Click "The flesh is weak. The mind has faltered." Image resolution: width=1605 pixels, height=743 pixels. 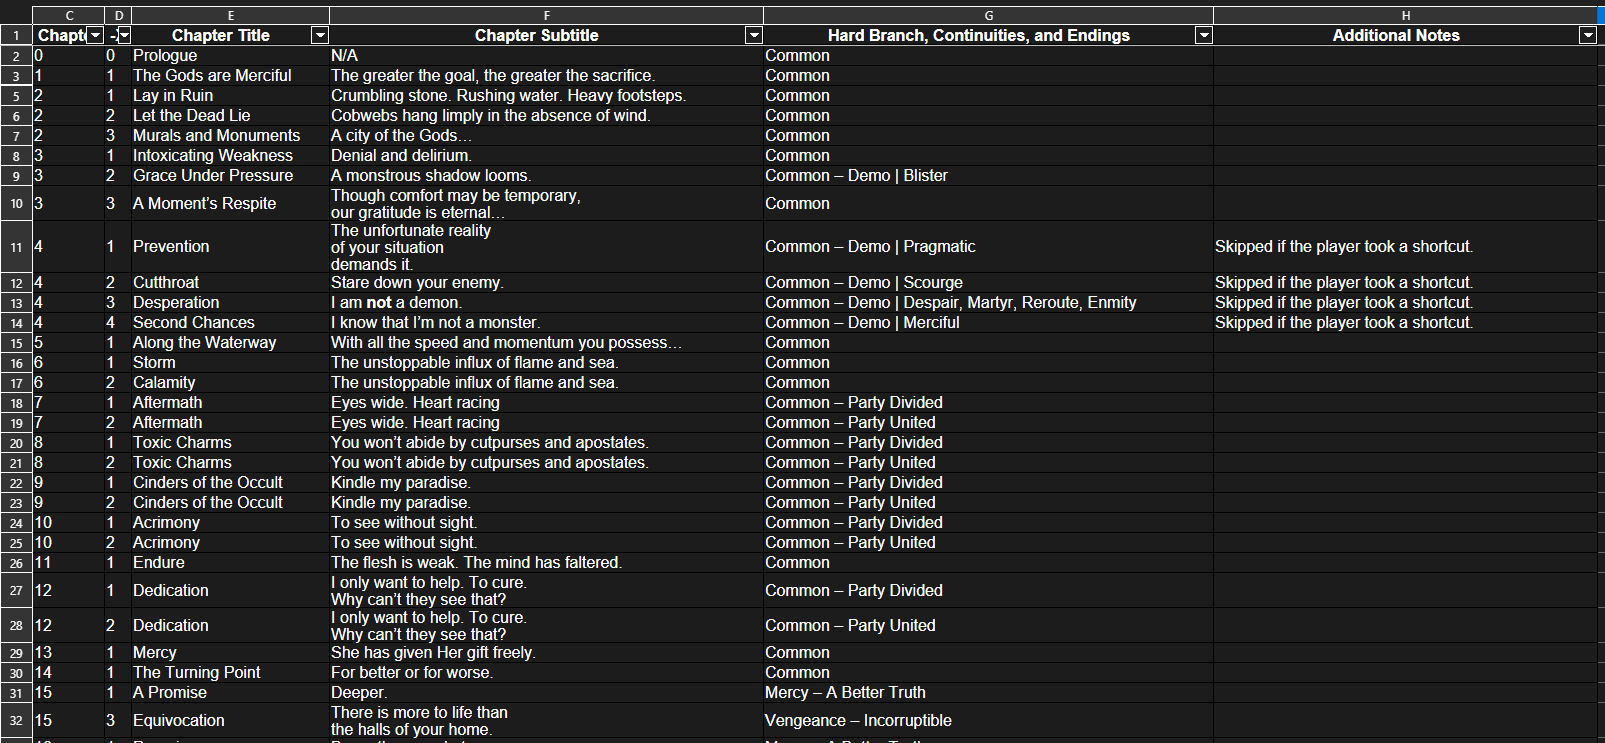tap(547, 563)
